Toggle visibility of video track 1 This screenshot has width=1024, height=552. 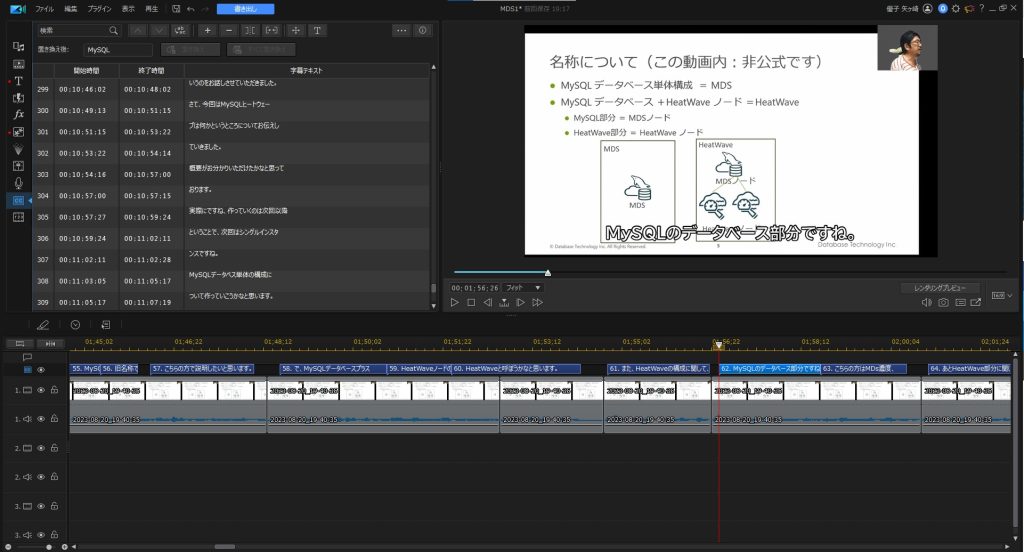(x=41, y=390)
